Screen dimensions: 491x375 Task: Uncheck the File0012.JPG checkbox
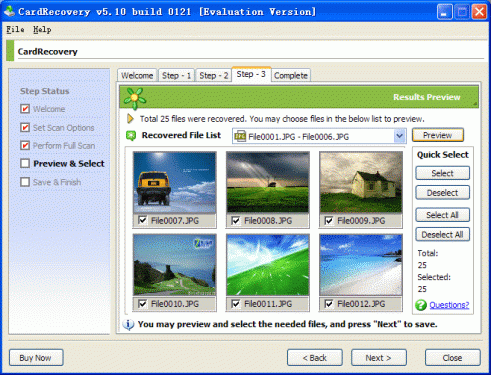pos(329,304)
